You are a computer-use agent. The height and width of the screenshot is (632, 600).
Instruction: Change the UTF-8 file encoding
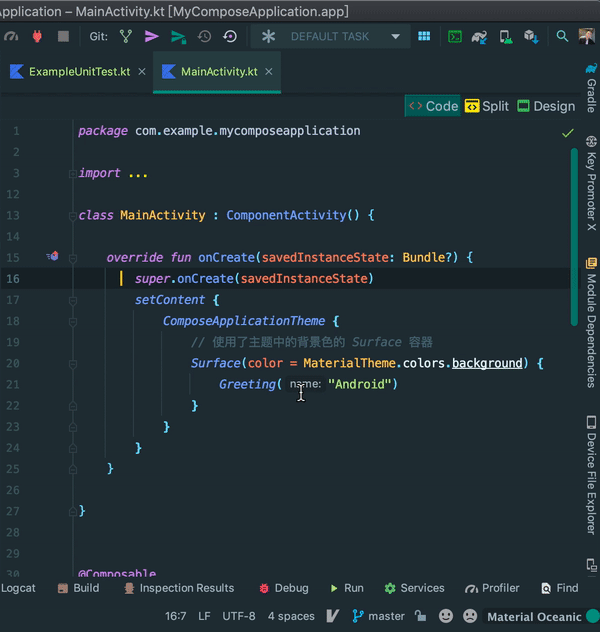coord(239,616)
